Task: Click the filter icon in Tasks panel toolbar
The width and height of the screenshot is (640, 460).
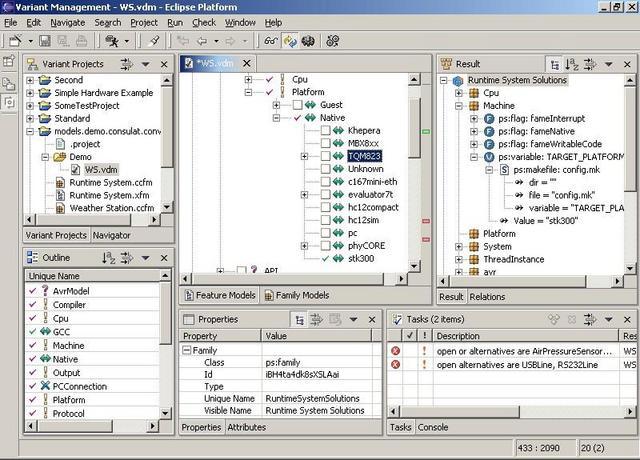Action: pos(589,320)
